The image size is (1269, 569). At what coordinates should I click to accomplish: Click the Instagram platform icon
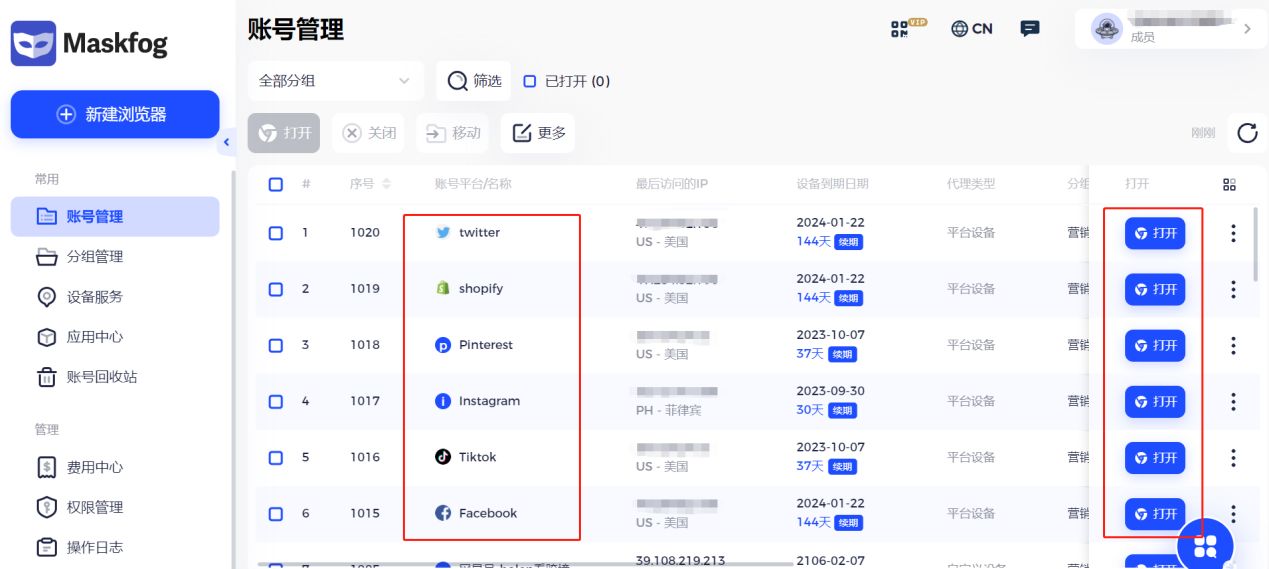443,401
